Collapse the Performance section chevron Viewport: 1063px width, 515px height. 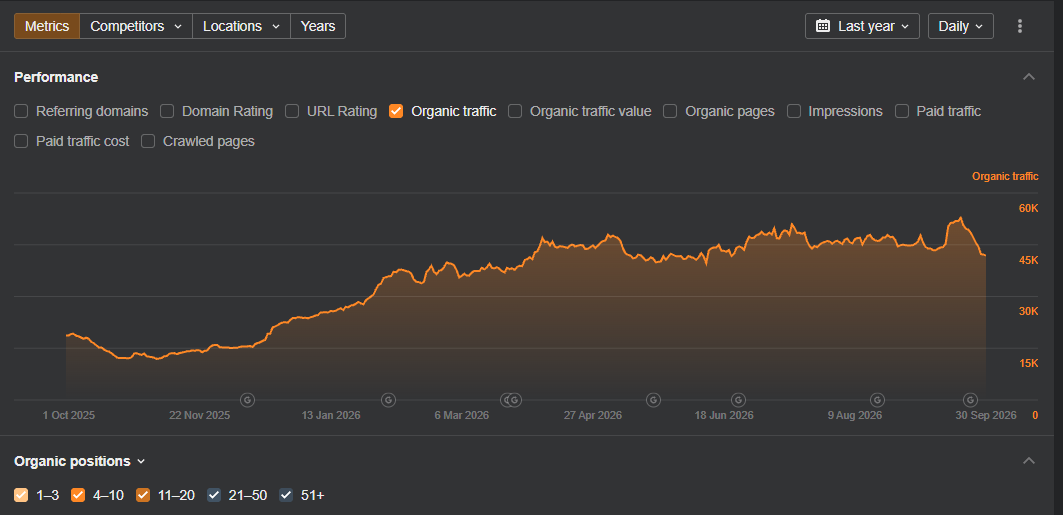coord(1028,77)
